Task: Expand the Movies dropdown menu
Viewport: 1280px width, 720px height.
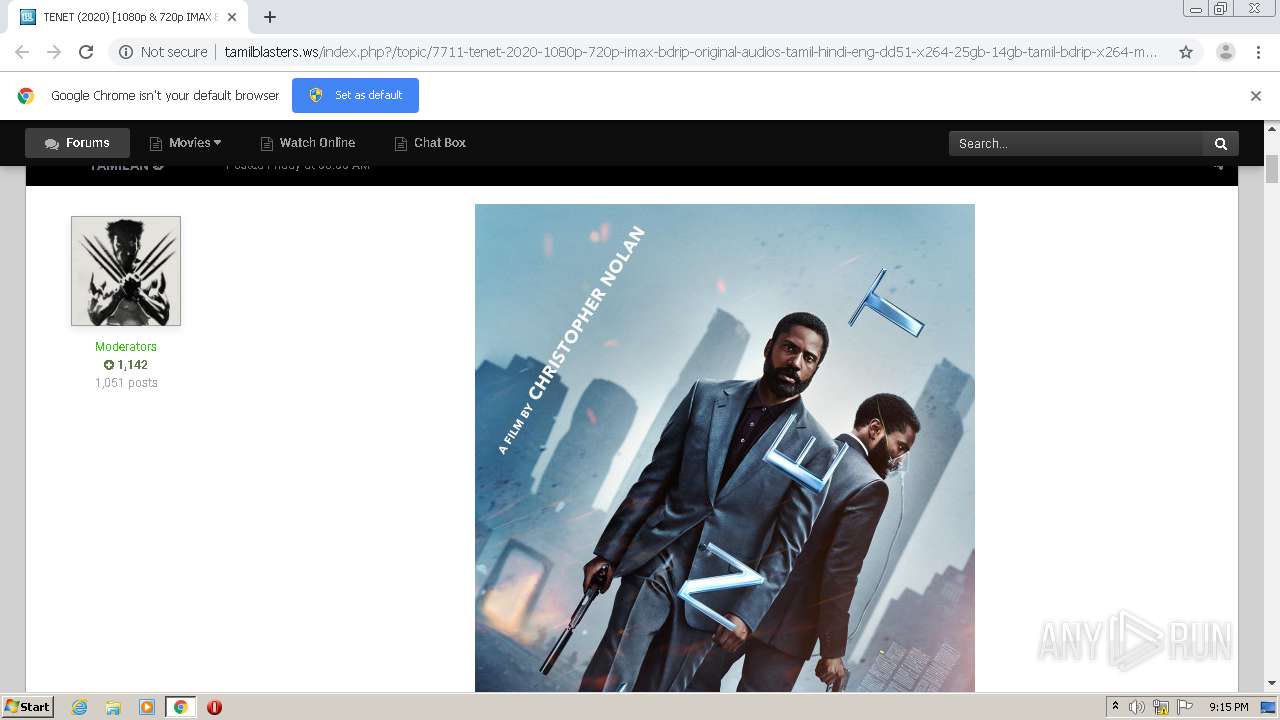Action: 185,143
